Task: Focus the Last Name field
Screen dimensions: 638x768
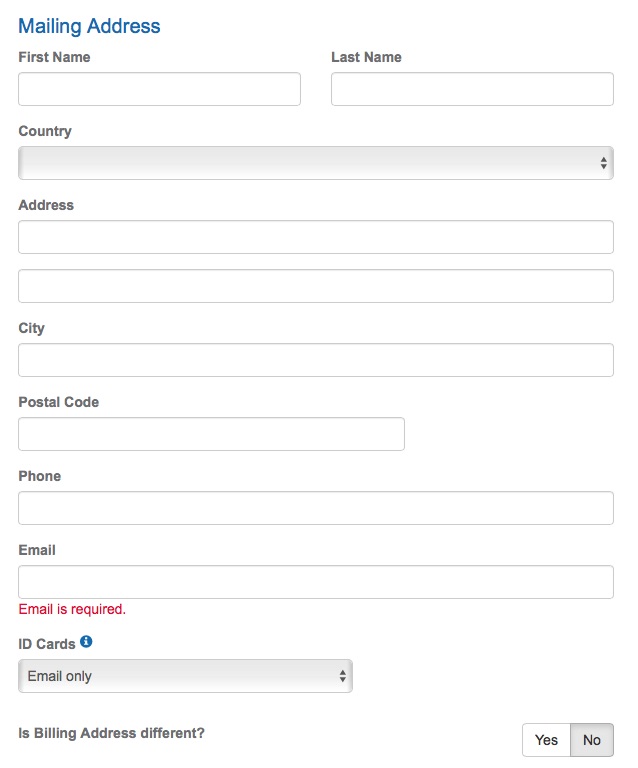Action: coord(472,89)
